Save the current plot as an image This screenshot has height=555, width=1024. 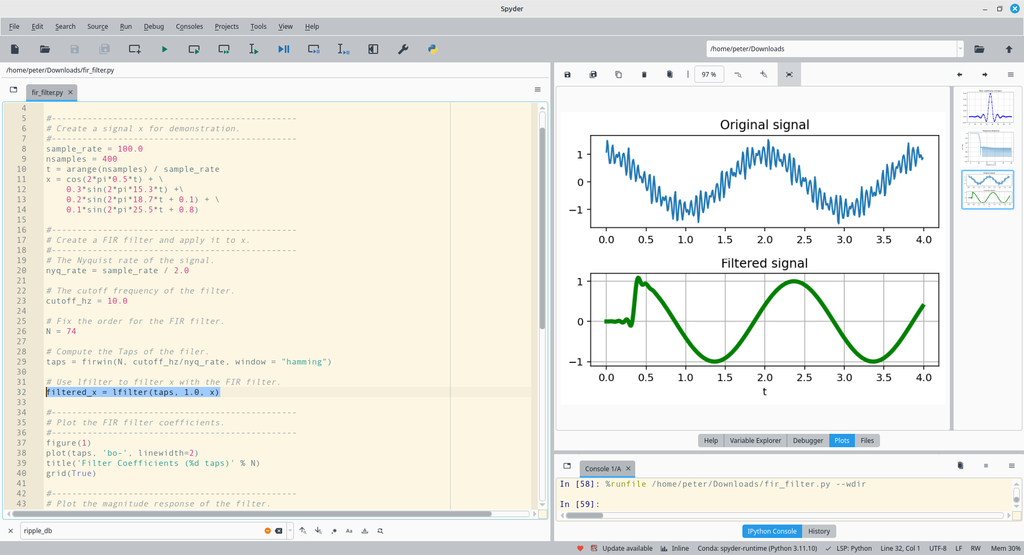pos(568,74)
